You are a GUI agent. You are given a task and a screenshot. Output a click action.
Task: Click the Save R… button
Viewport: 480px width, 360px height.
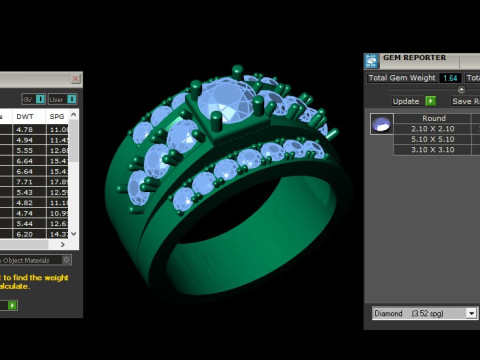tap(466, 101)
